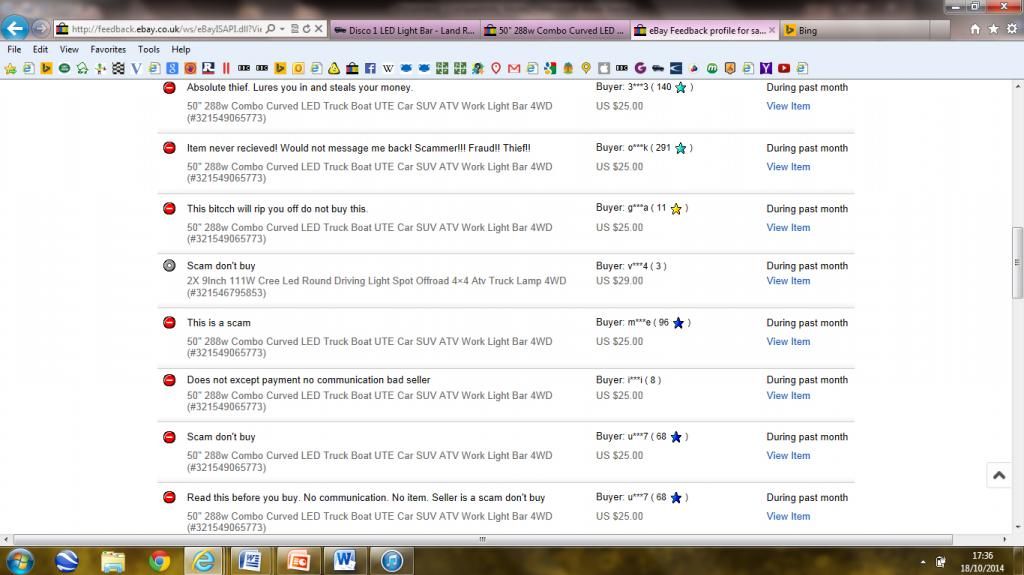View Item for 'Read this before you buy'
The image size is (1024, 575).
pyautogui.click(x=788, y=516)
